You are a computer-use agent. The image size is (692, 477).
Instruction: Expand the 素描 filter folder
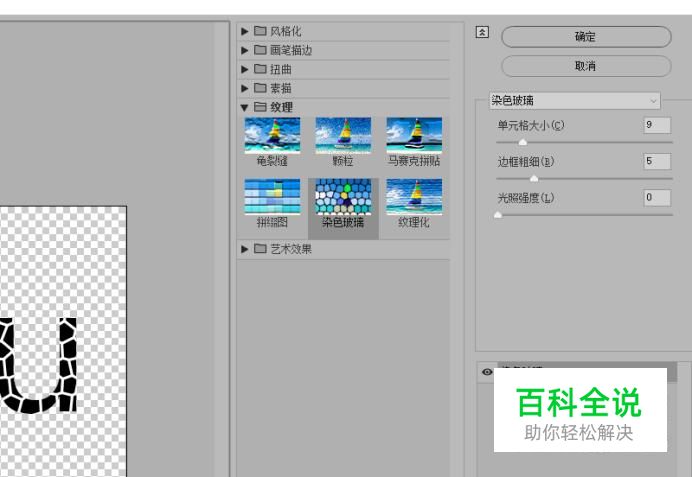[x=244, y=88]
